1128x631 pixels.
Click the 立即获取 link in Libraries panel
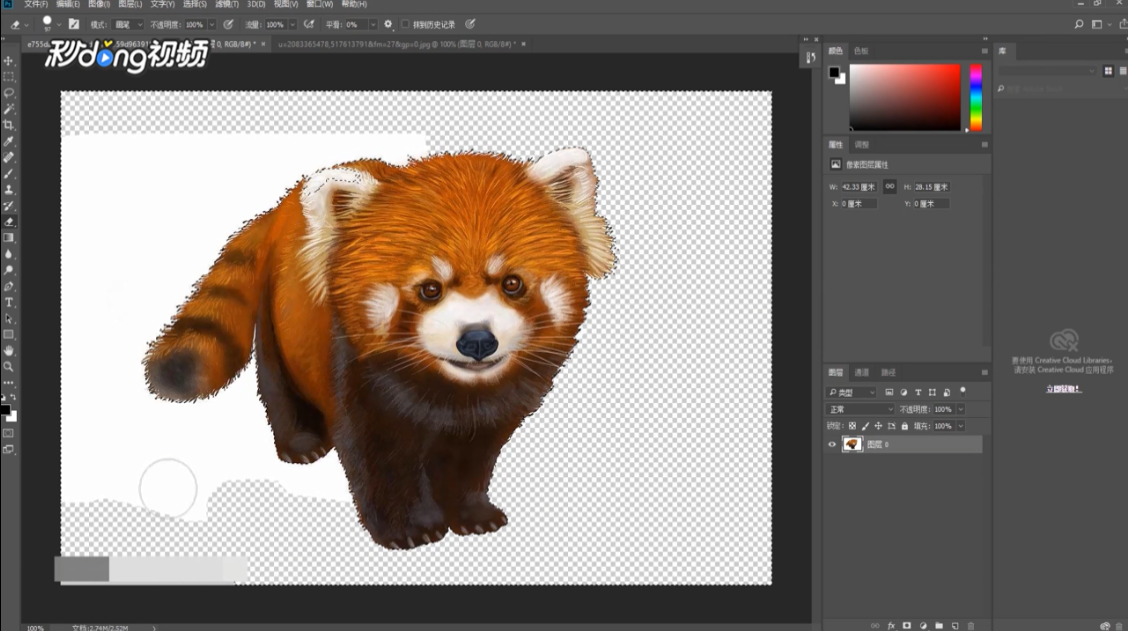(1064, 389)
